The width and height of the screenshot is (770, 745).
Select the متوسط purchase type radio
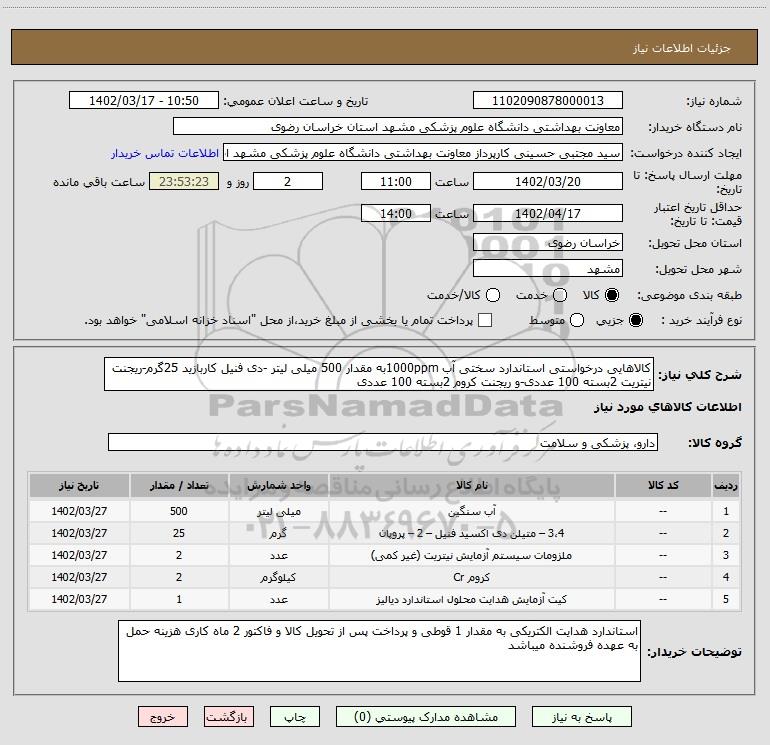click(577, 320)
